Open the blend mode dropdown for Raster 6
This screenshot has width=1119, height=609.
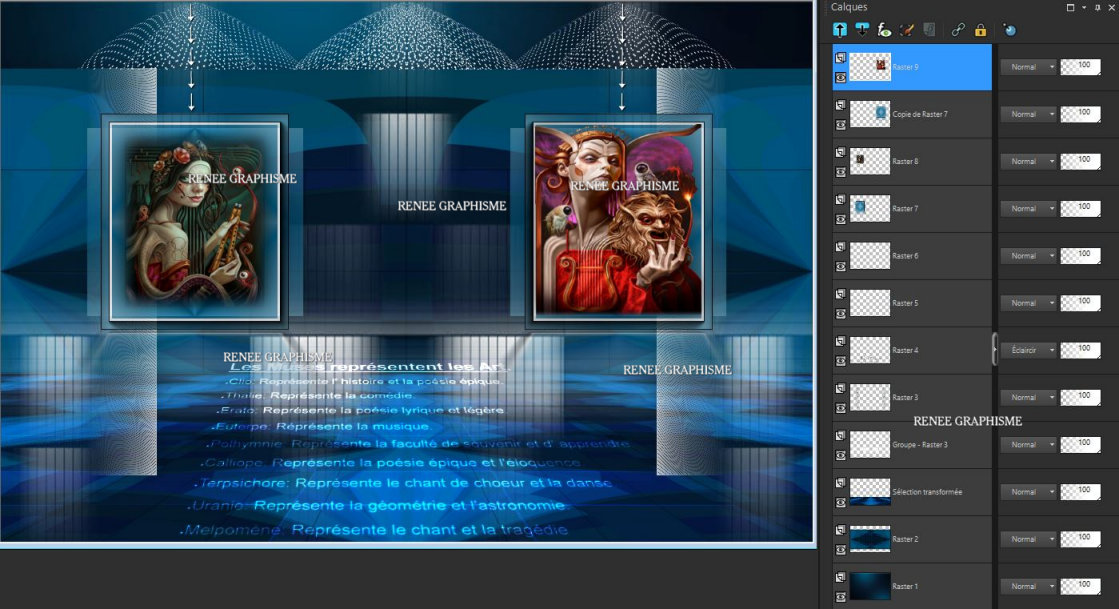1028,256
